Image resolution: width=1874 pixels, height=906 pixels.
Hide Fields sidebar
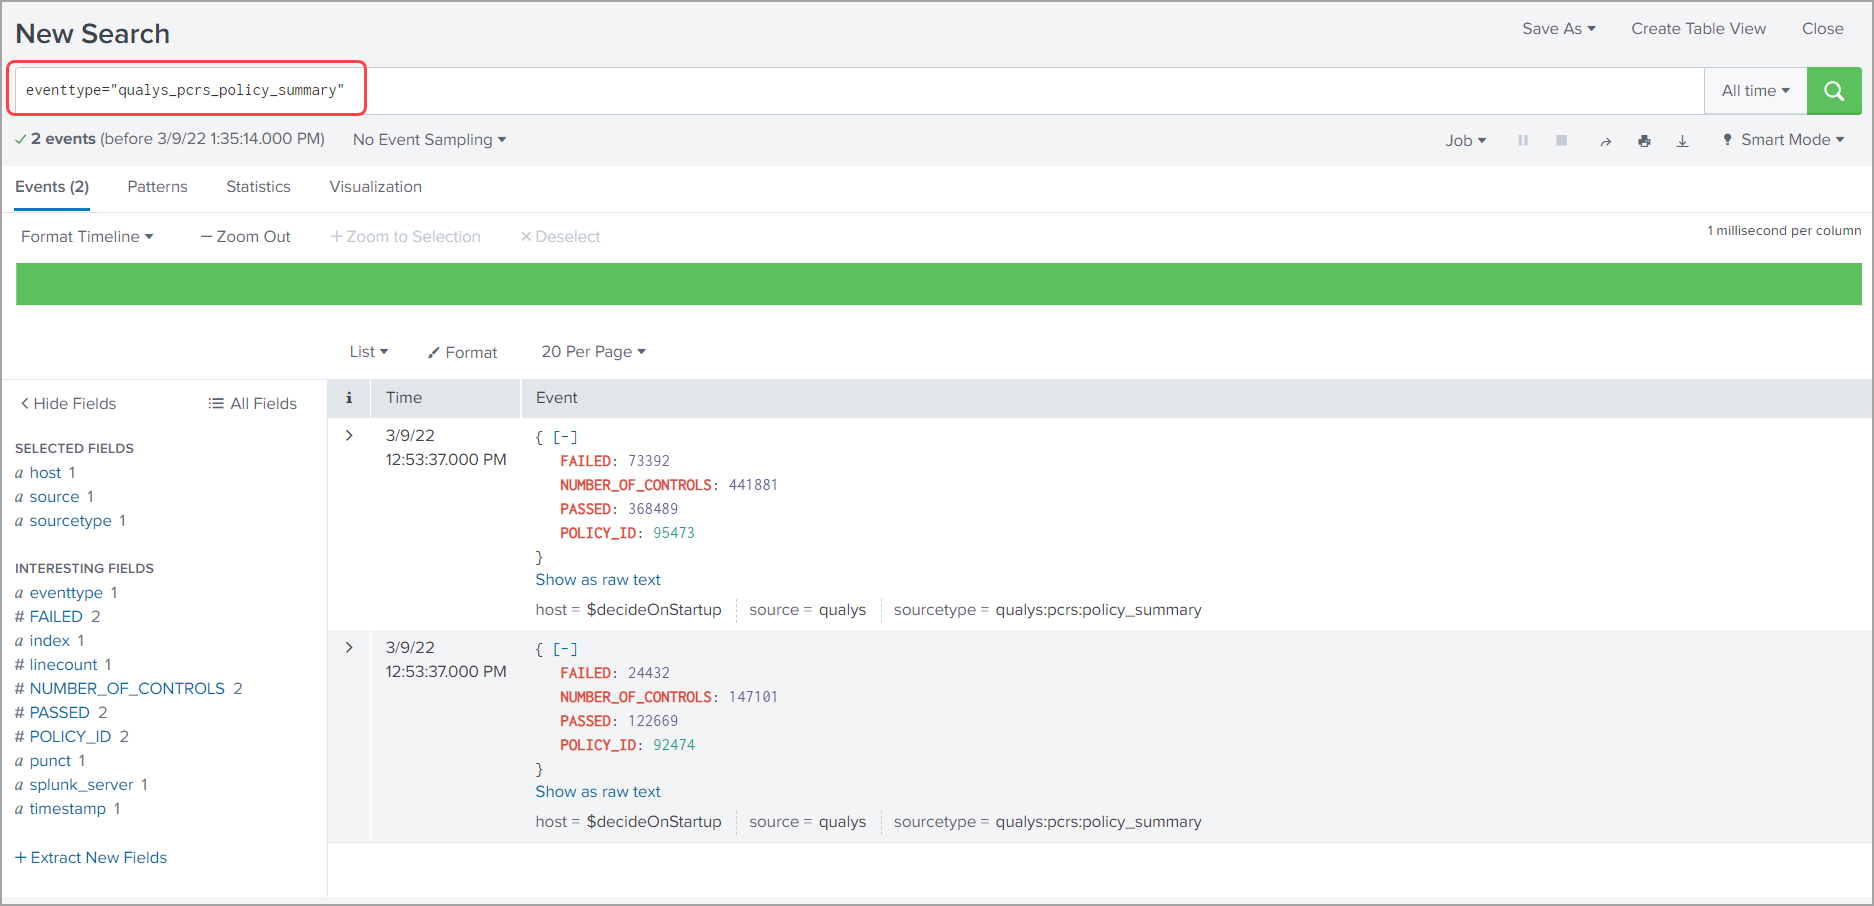(x=68, y=403)
